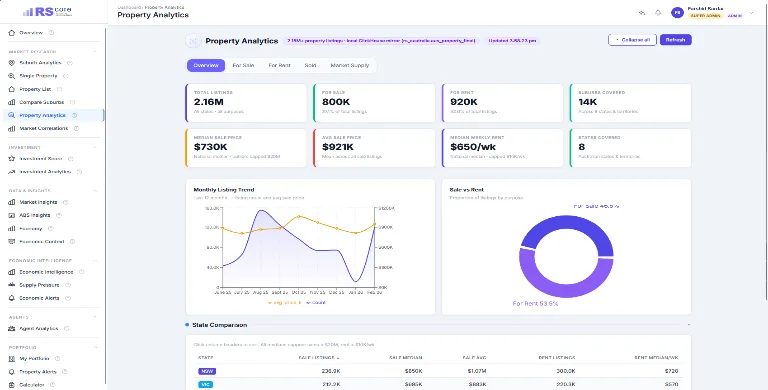Click the Economic Alerts bell icon

(x=12, y=298)
